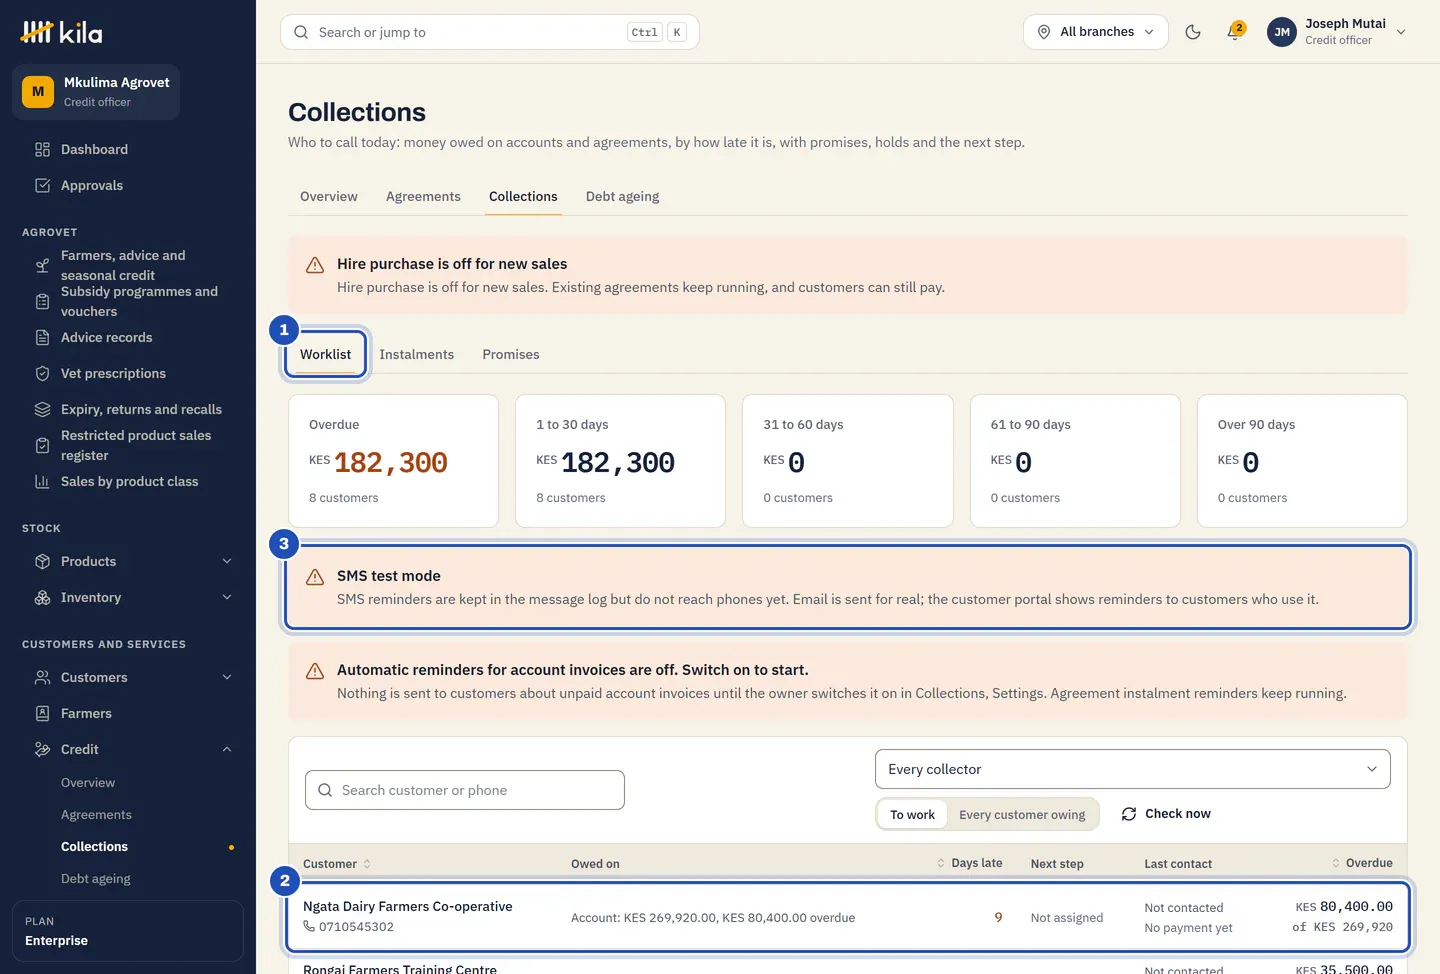Screen dimensions: 1440x974
Task: Open Agreements in Credit submenu
Action: pos(96,815)
